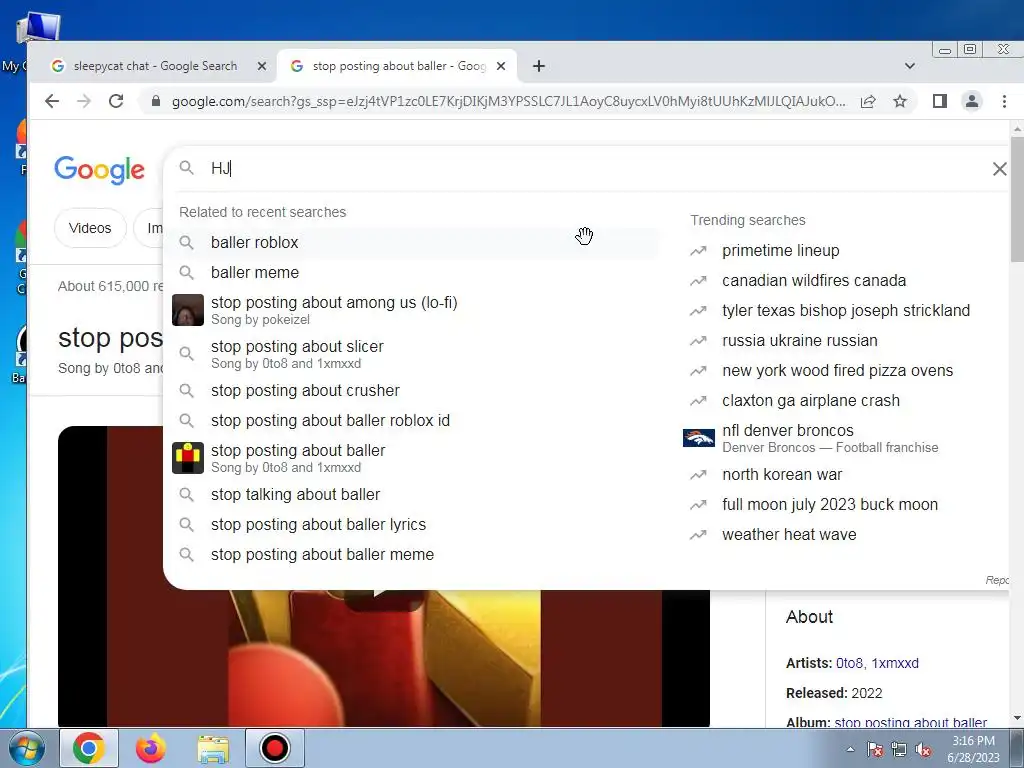
Task: Open a new tab with the plus button
Action: (539, 66)
